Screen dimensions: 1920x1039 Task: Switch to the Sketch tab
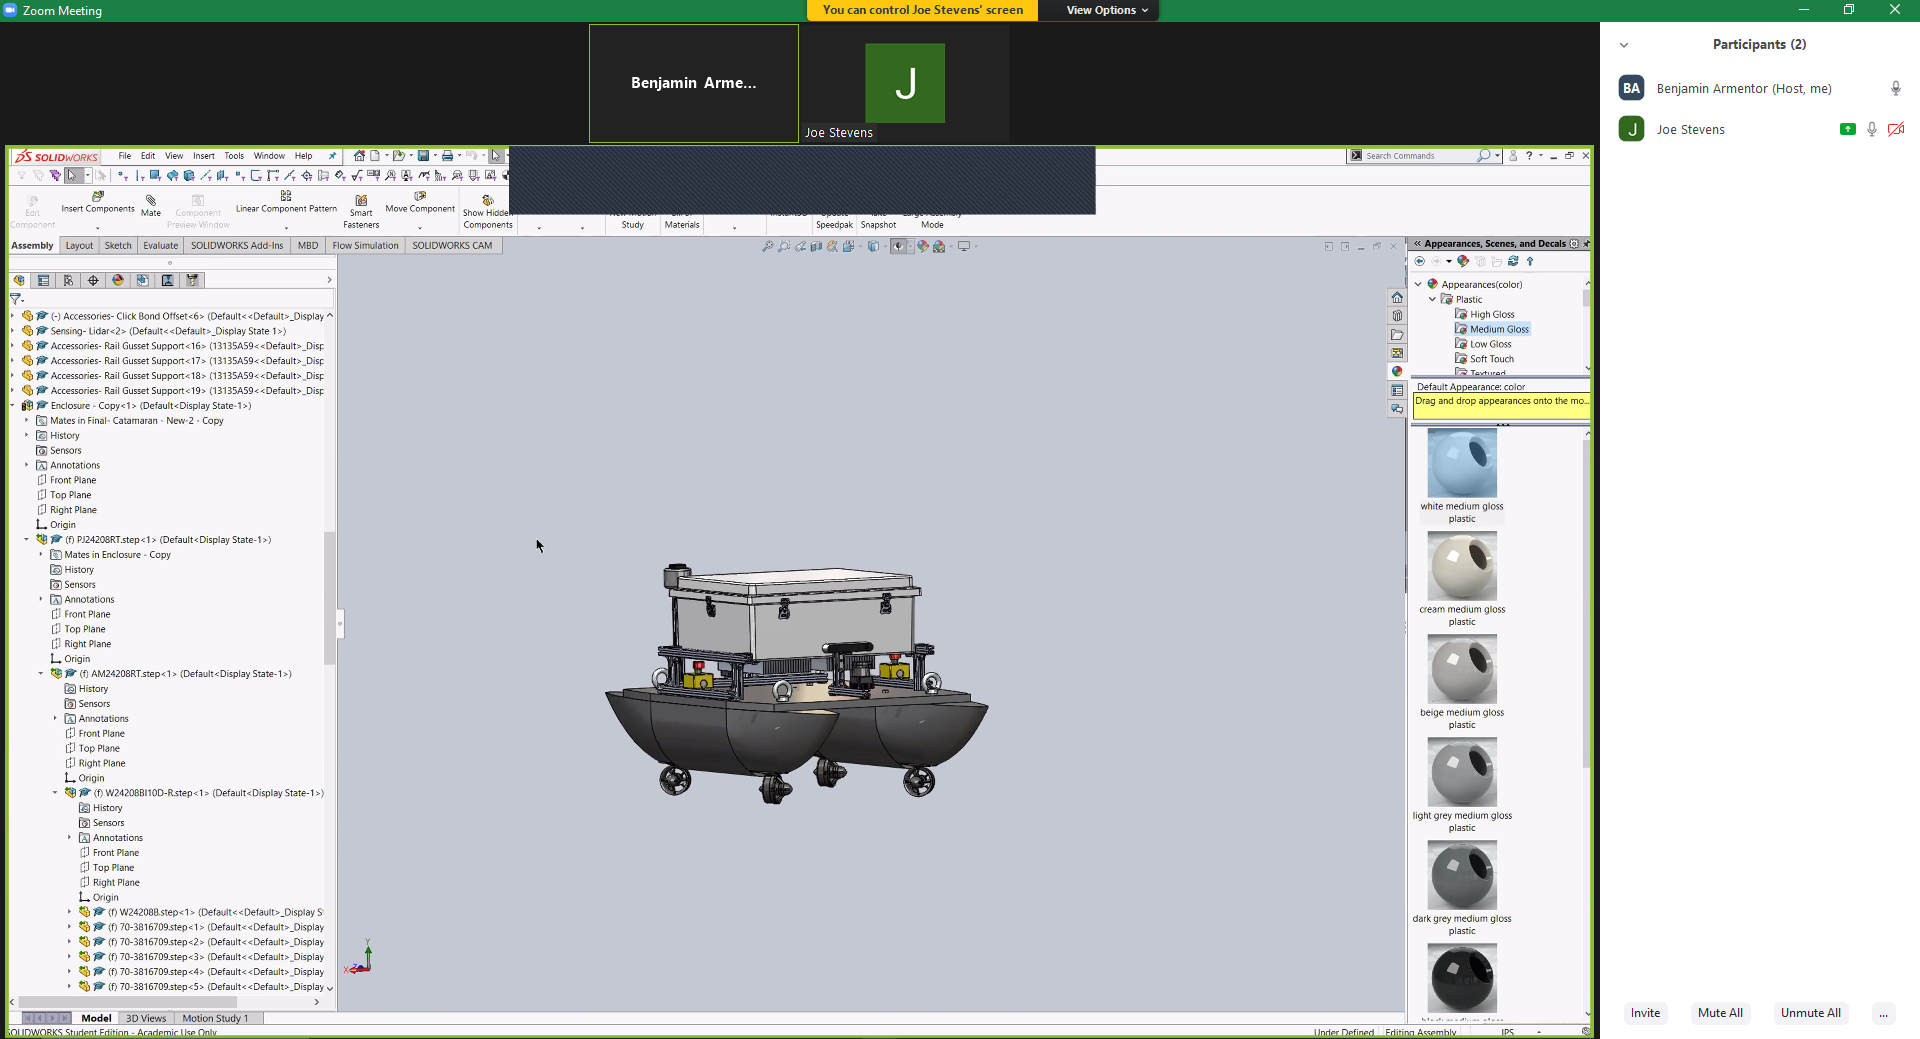118,246
